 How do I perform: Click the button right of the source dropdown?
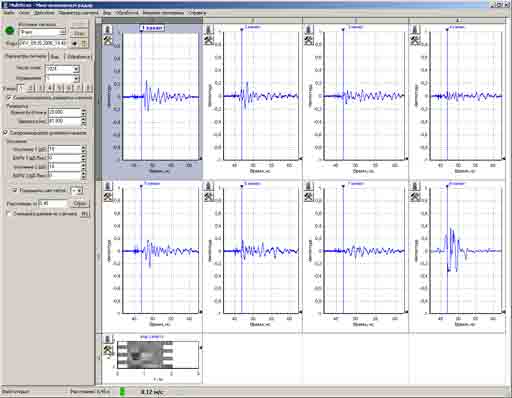[79, 33]
